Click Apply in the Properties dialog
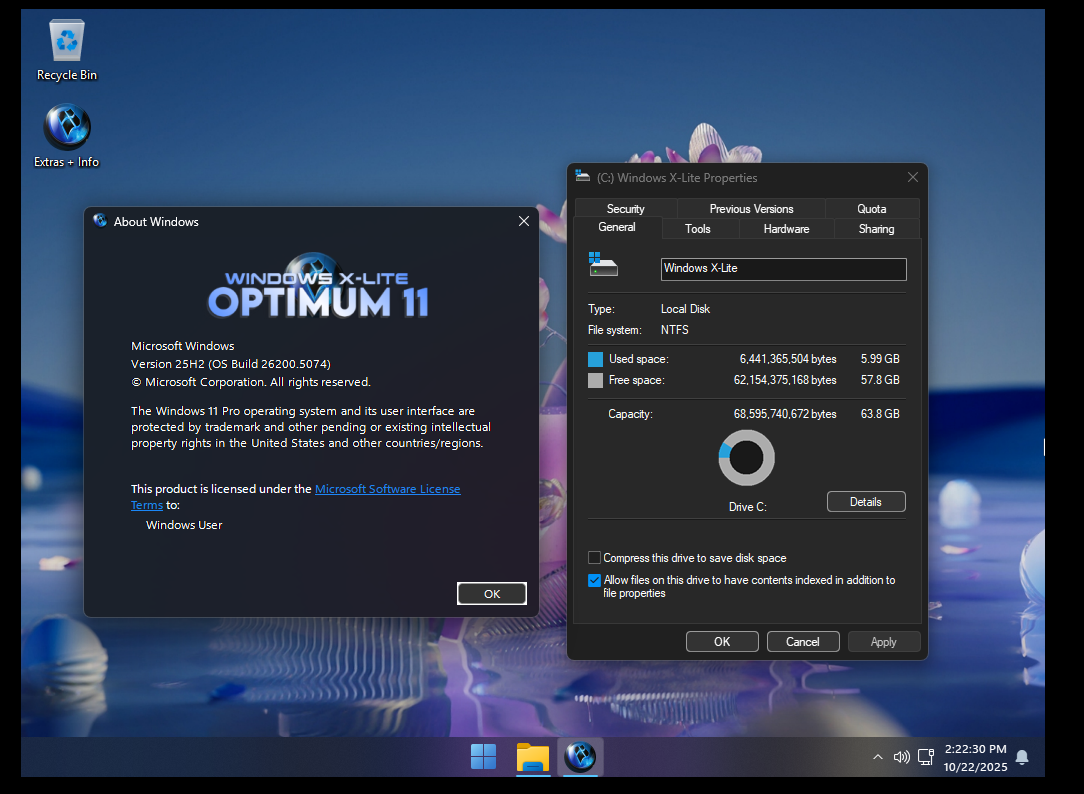The image size is (1084, 794). [x=884, y=641]
